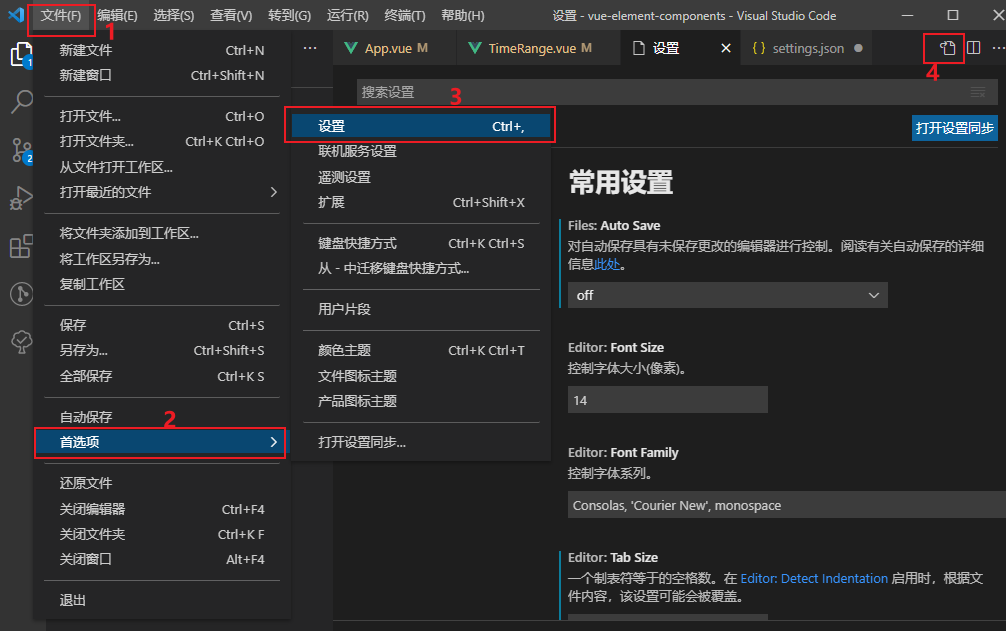Viewport: 1006px width, 631px height.
Task: Open the 查看 menu
Action: click(x=233, y=16)
